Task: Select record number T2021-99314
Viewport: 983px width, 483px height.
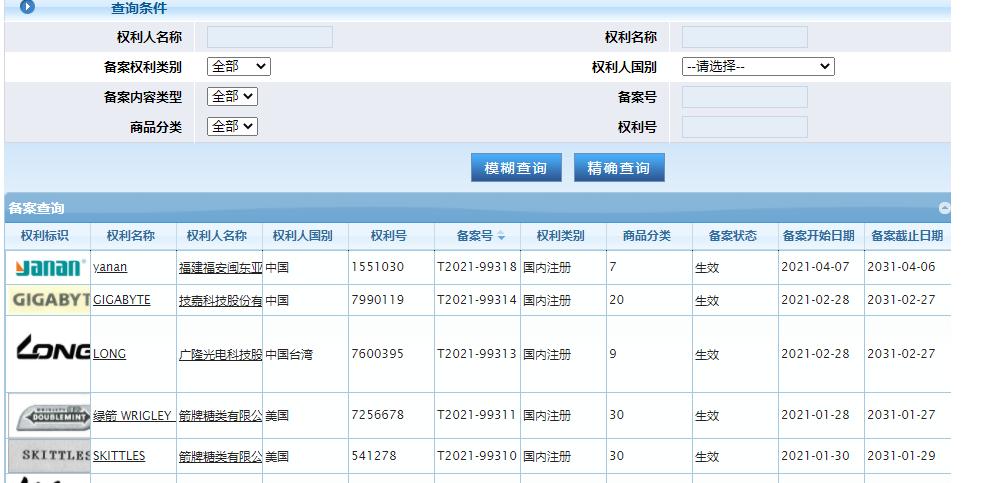Action: click(477, 300)
